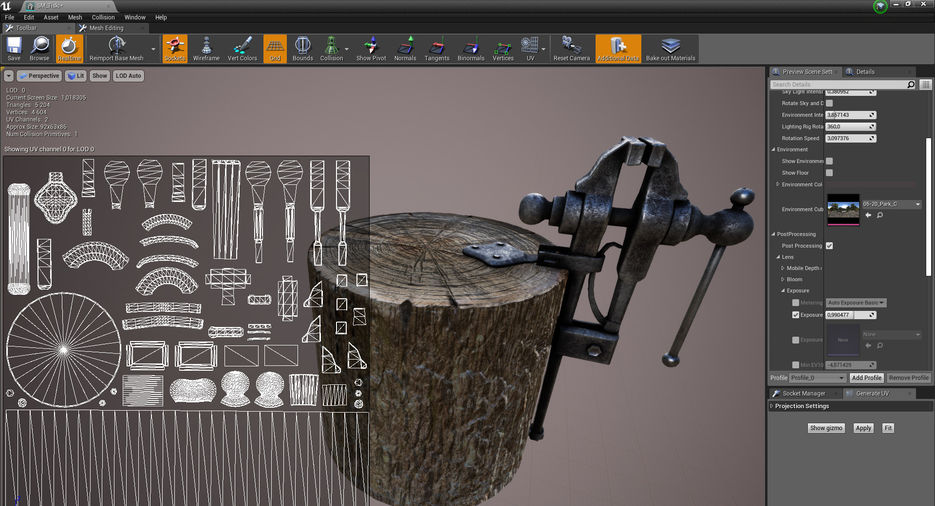935x506 pixels.
Task: Switch to the Generate UV tab
Action: click(x=872, y=393)
